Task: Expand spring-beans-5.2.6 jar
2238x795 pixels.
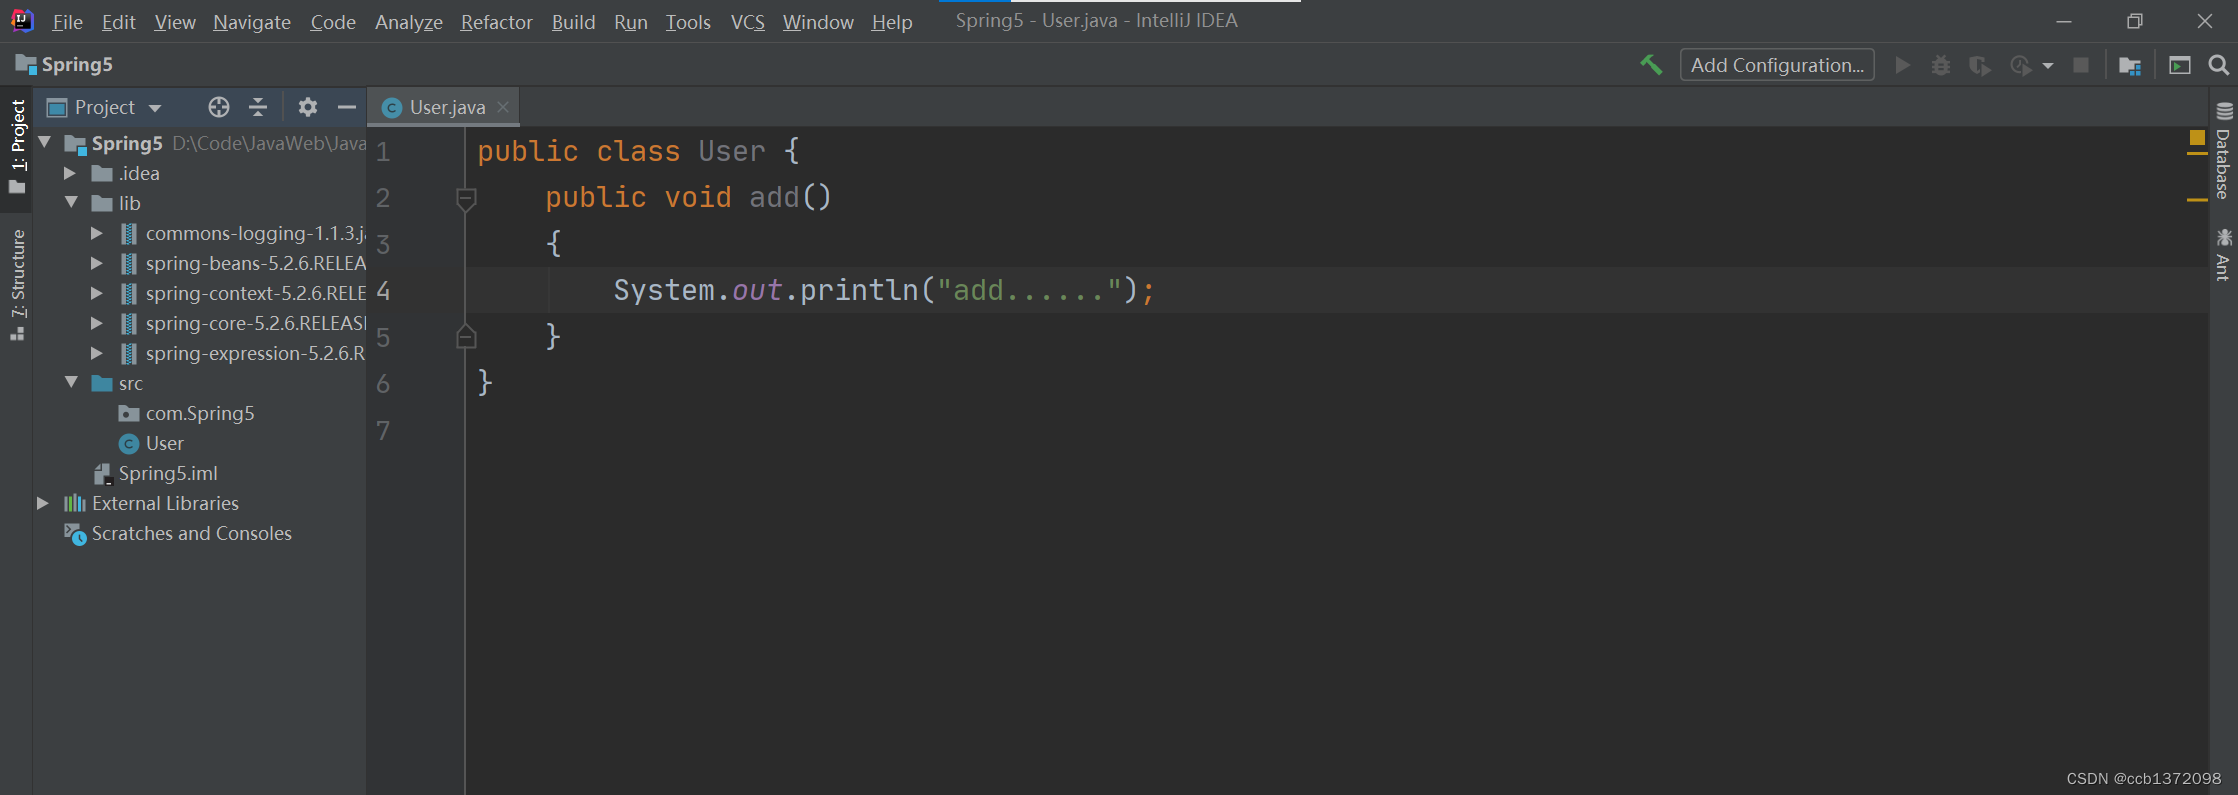Action: 96,263
